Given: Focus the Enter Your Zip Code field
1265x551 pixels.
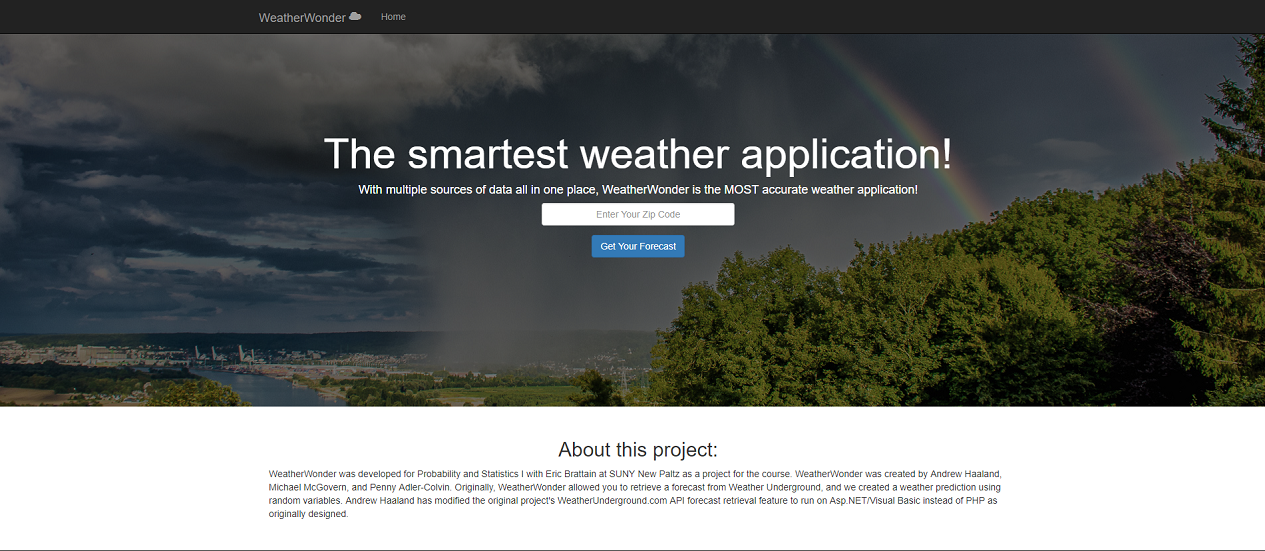Looking at the screenshot, I should (638, 215).
